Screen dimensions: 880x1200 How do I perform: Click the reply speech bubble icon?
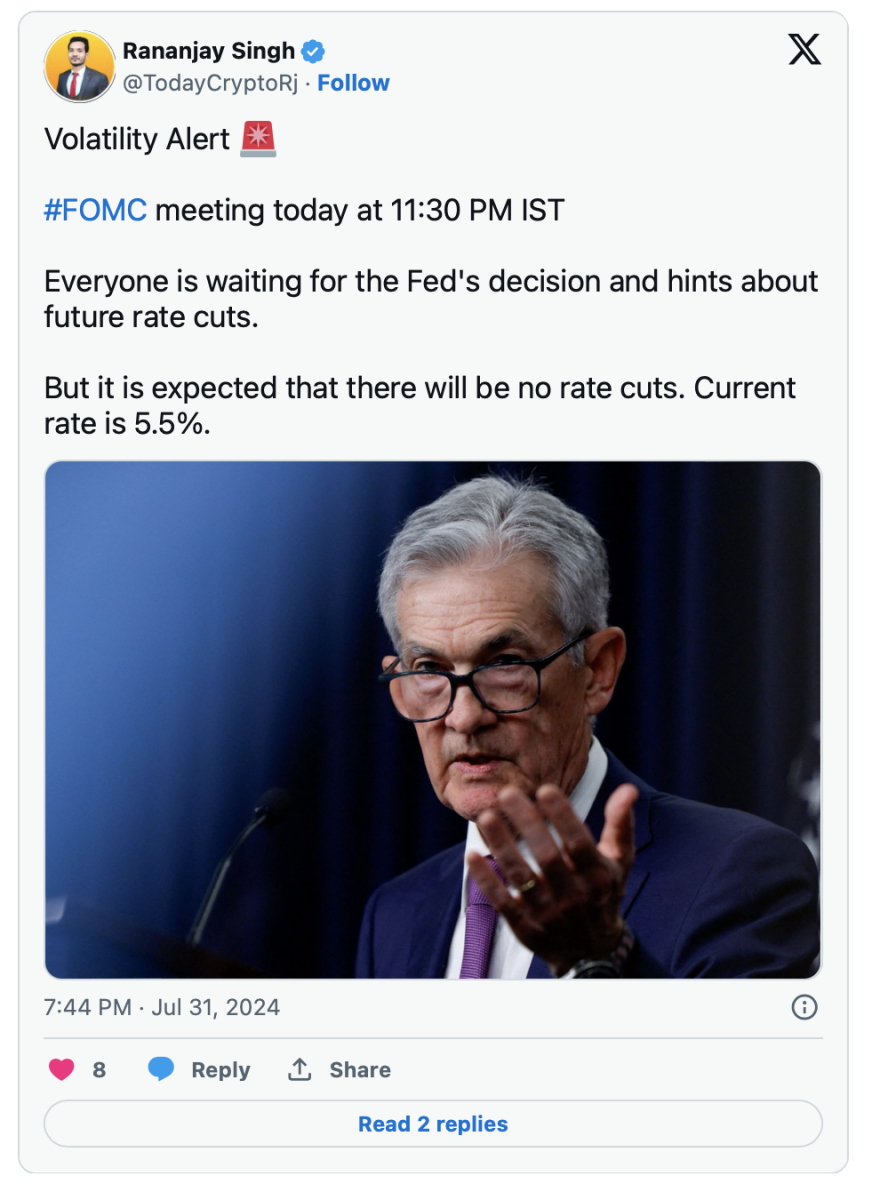click(x=161, y=1070)
